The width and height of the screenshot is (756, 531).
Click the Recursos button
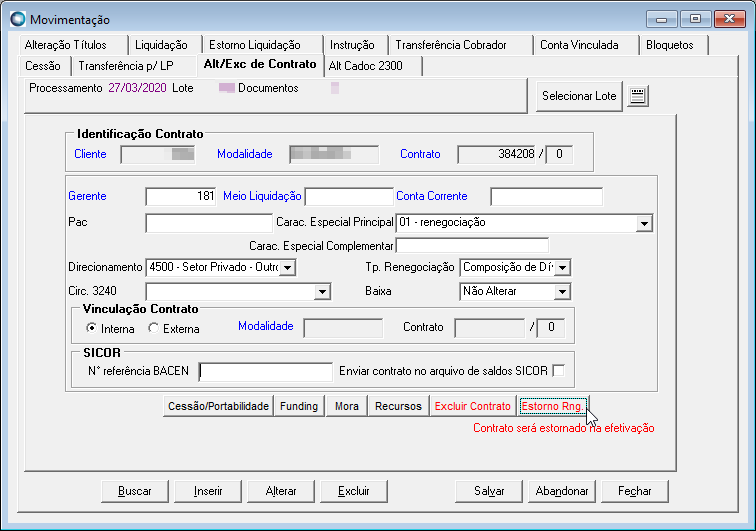(x=398, y=406)
